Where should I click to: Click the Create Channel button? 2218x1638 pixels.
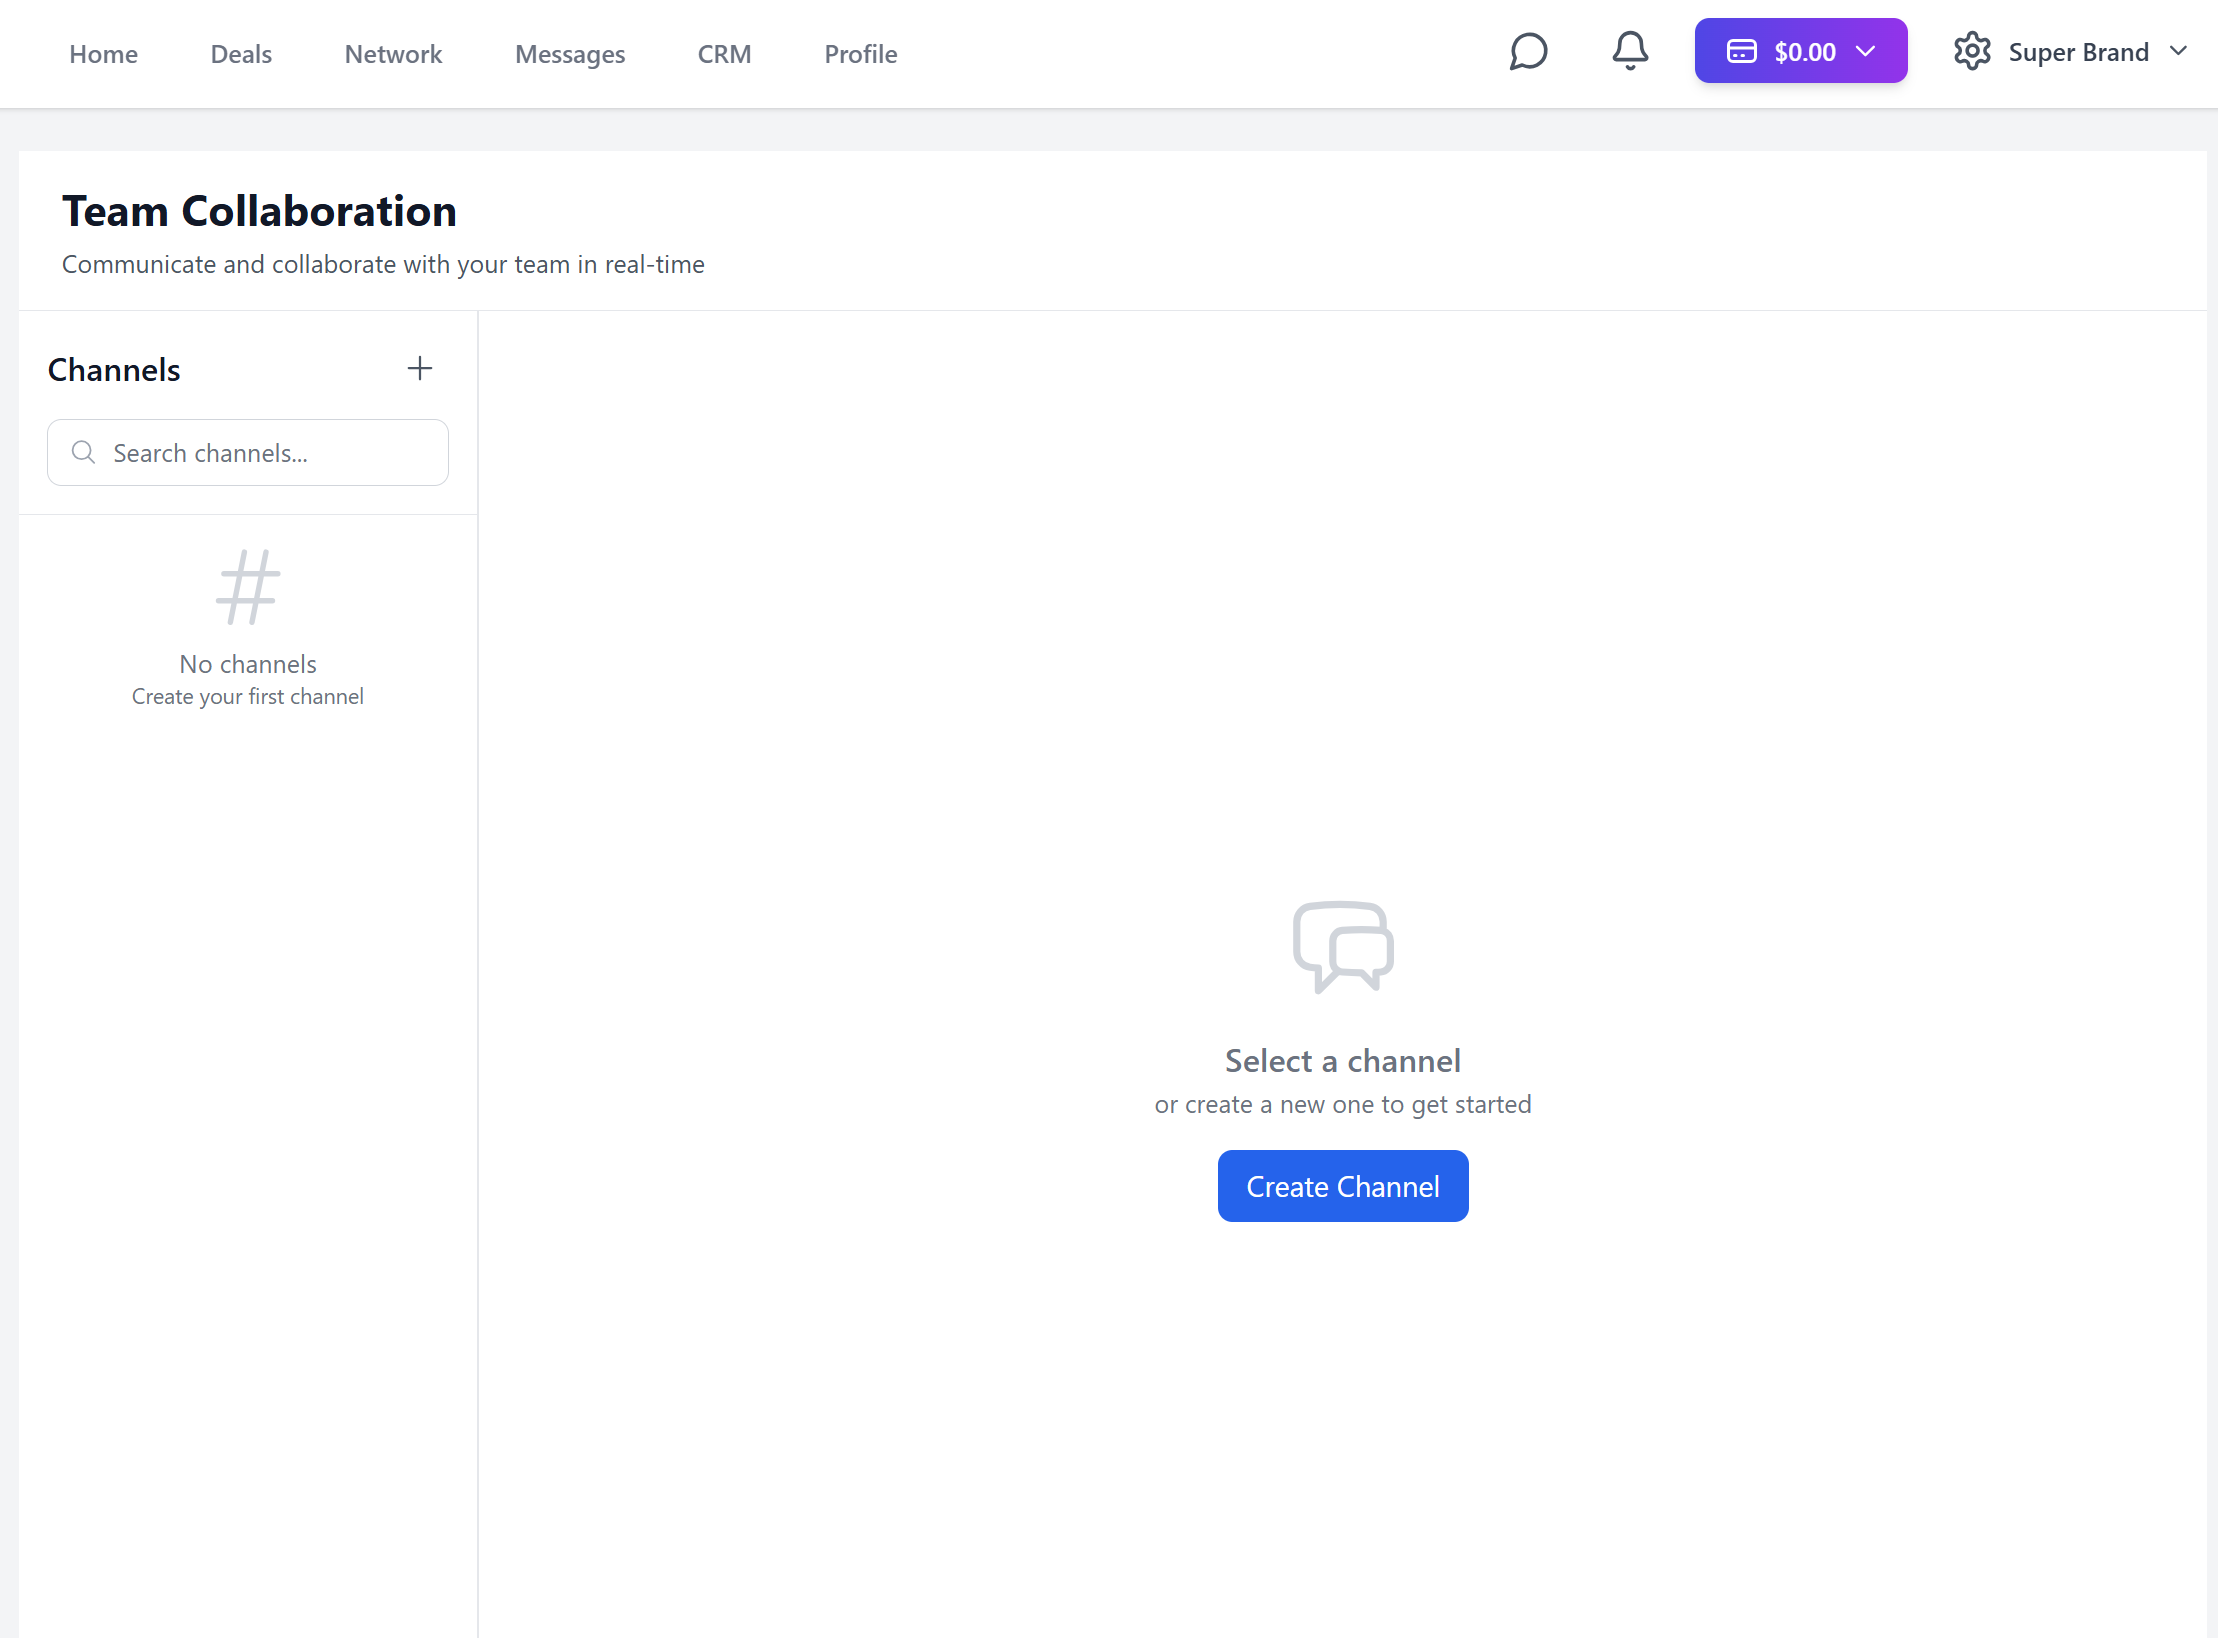(x=1343, y=1186)
